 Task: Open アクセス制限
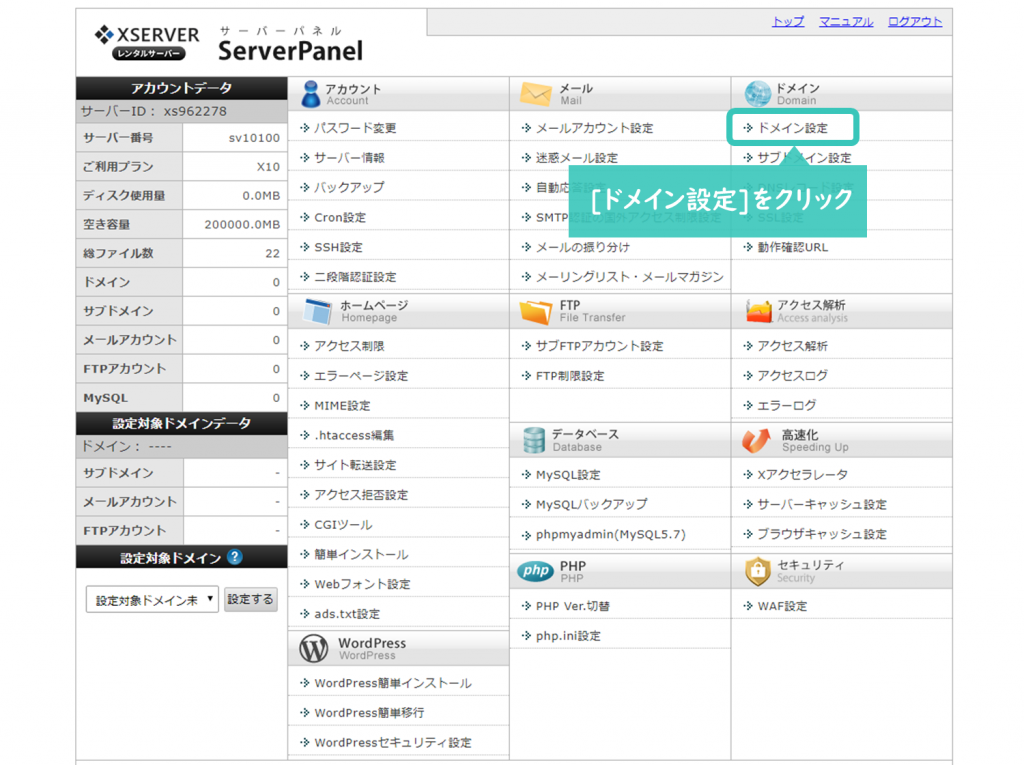[349, 346]
